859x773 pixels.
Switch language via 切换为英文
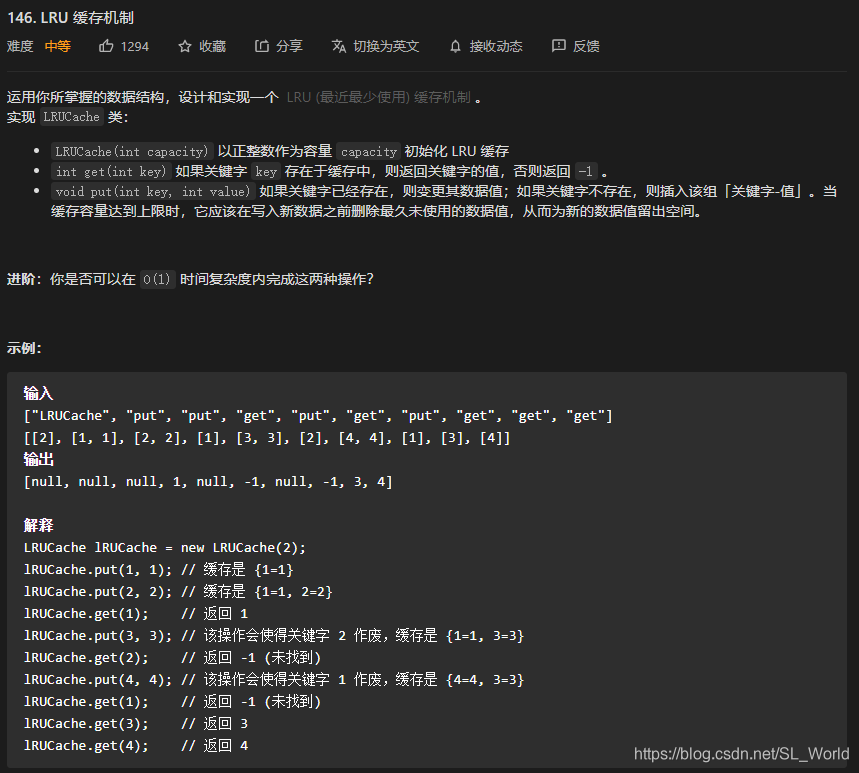point(387,45)
